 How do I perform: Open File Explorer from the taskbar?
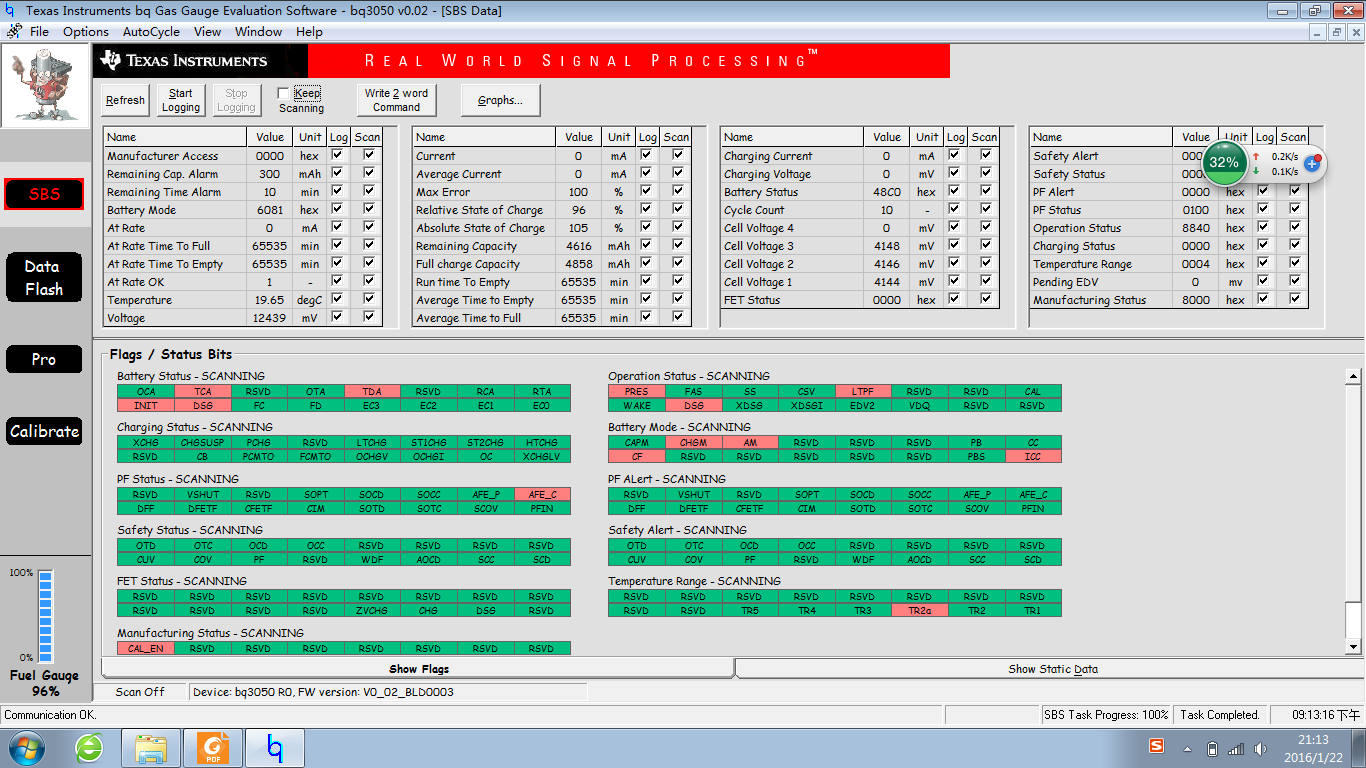click(x=151, y=748)
